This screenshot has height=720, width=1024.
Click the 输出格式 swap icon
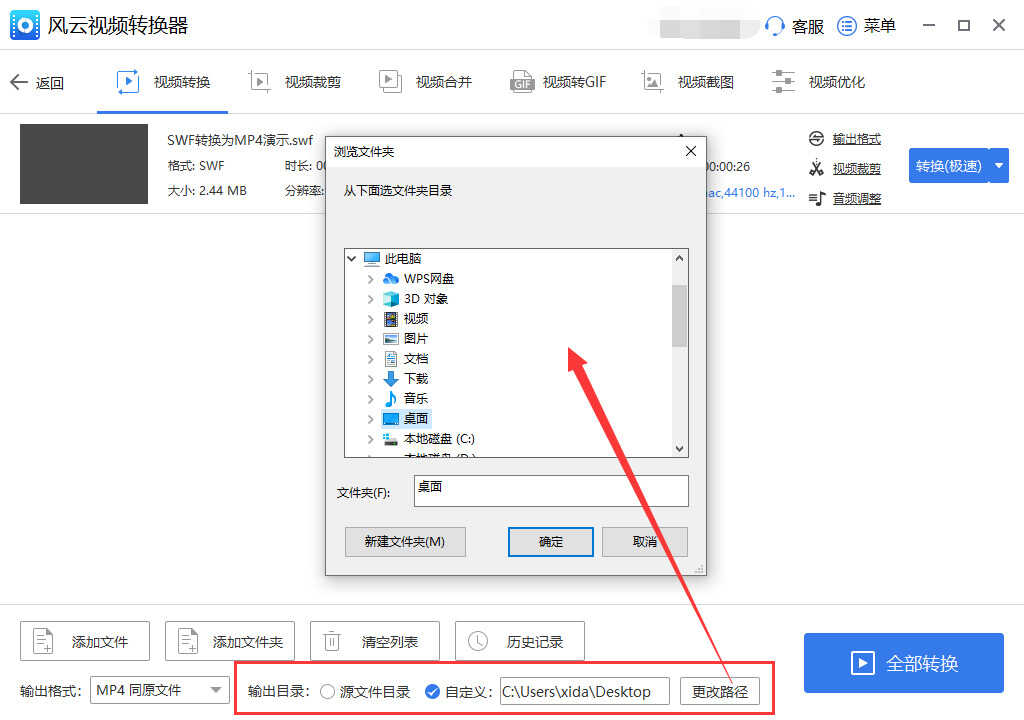click(816, 139)
